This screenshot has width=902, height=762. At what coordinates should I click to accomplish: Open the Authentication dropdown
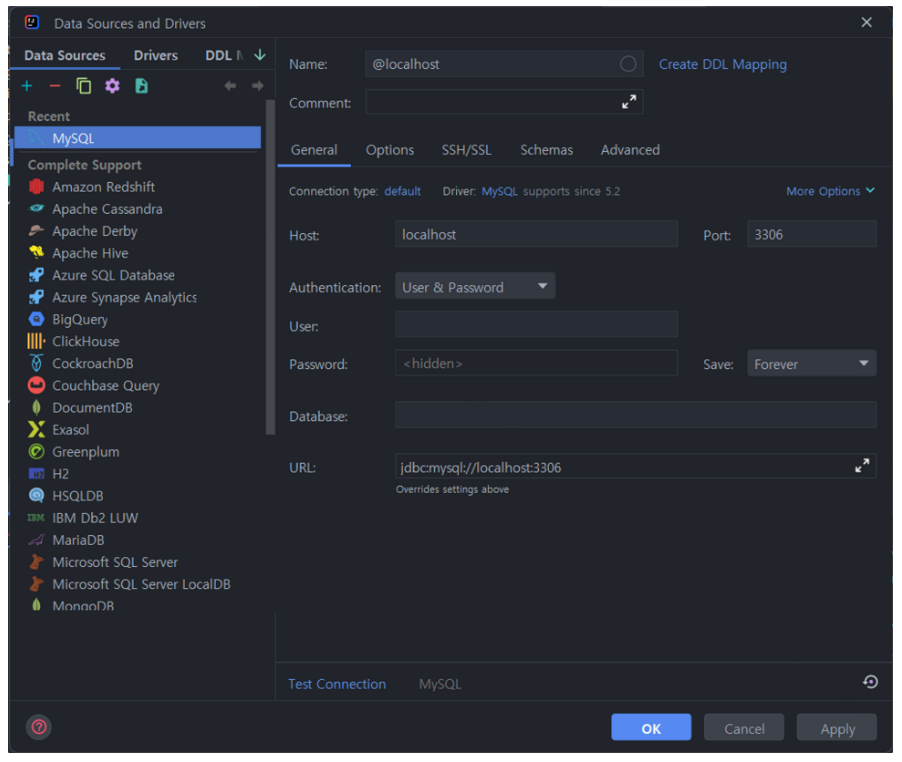(475, 286)
